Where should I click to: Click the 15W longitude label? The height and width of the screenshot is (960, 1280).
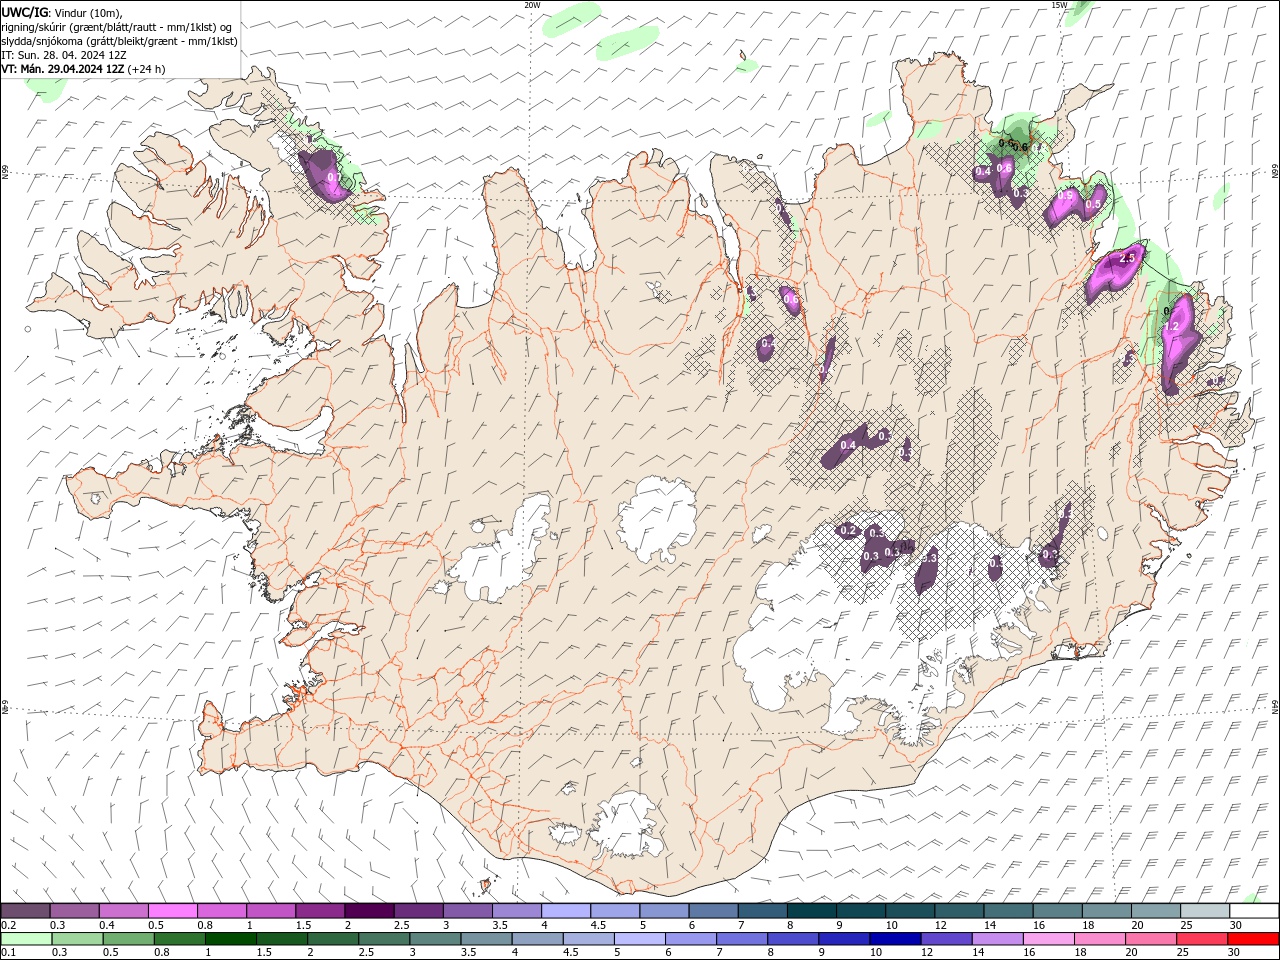pyautogui.click(x=1059, y=5)
